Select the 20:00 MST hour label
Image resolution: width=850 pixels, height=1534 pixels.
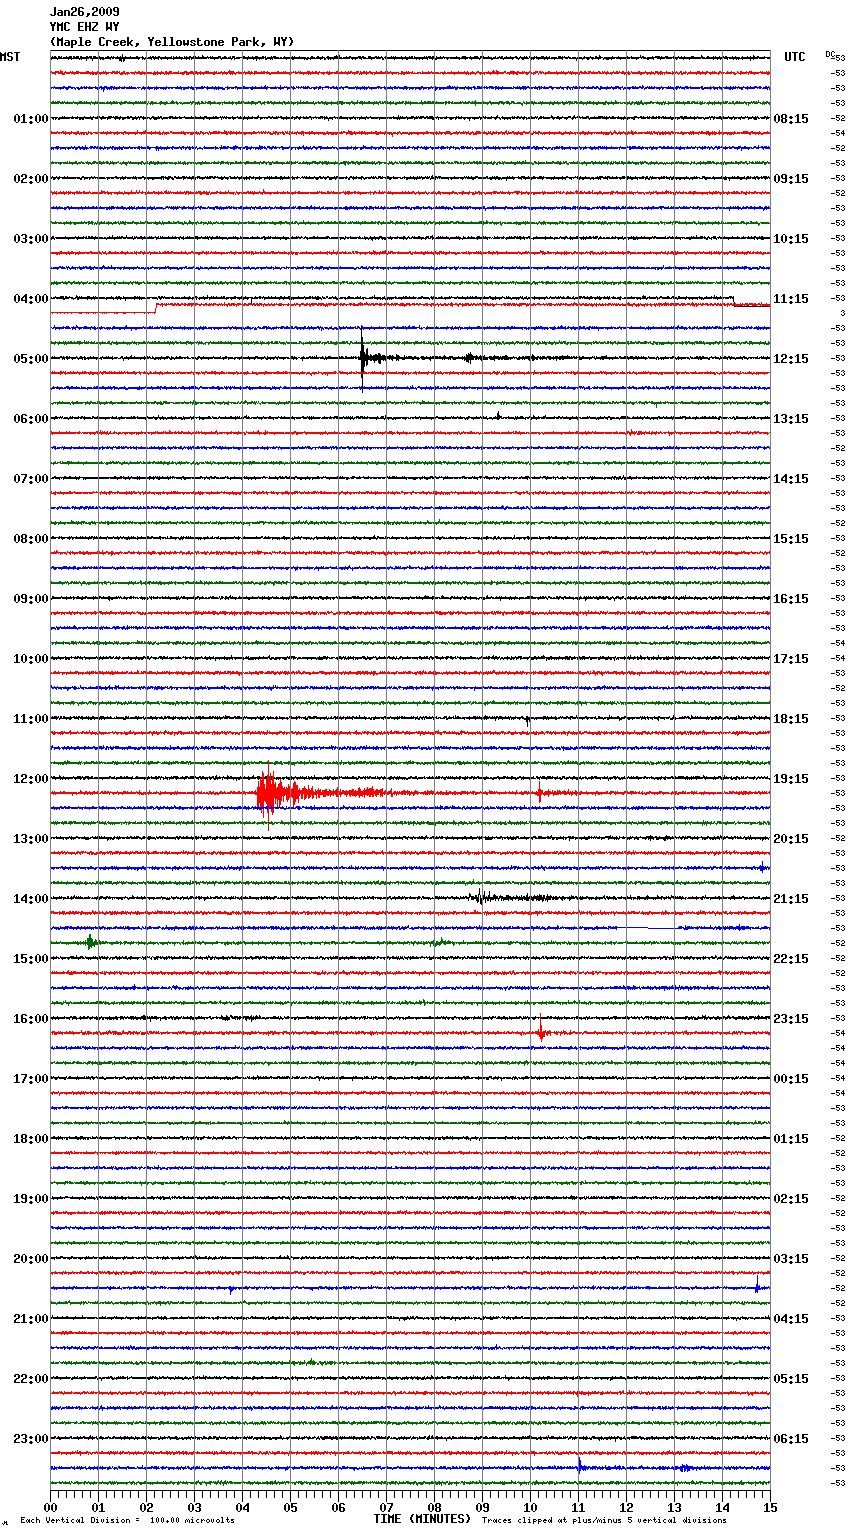point(30,1259)
